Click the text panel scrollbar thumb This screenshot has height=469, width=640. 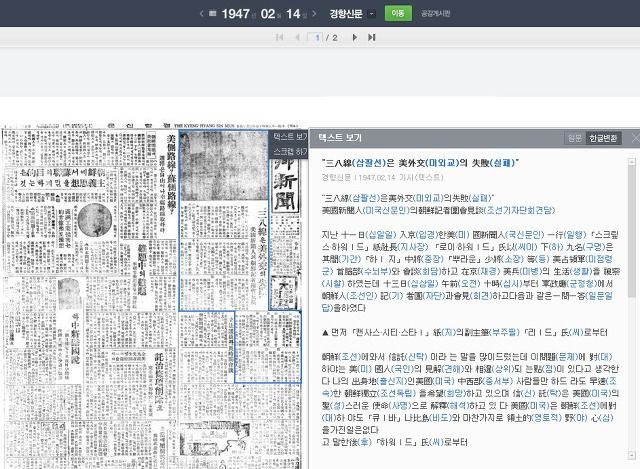632,231
